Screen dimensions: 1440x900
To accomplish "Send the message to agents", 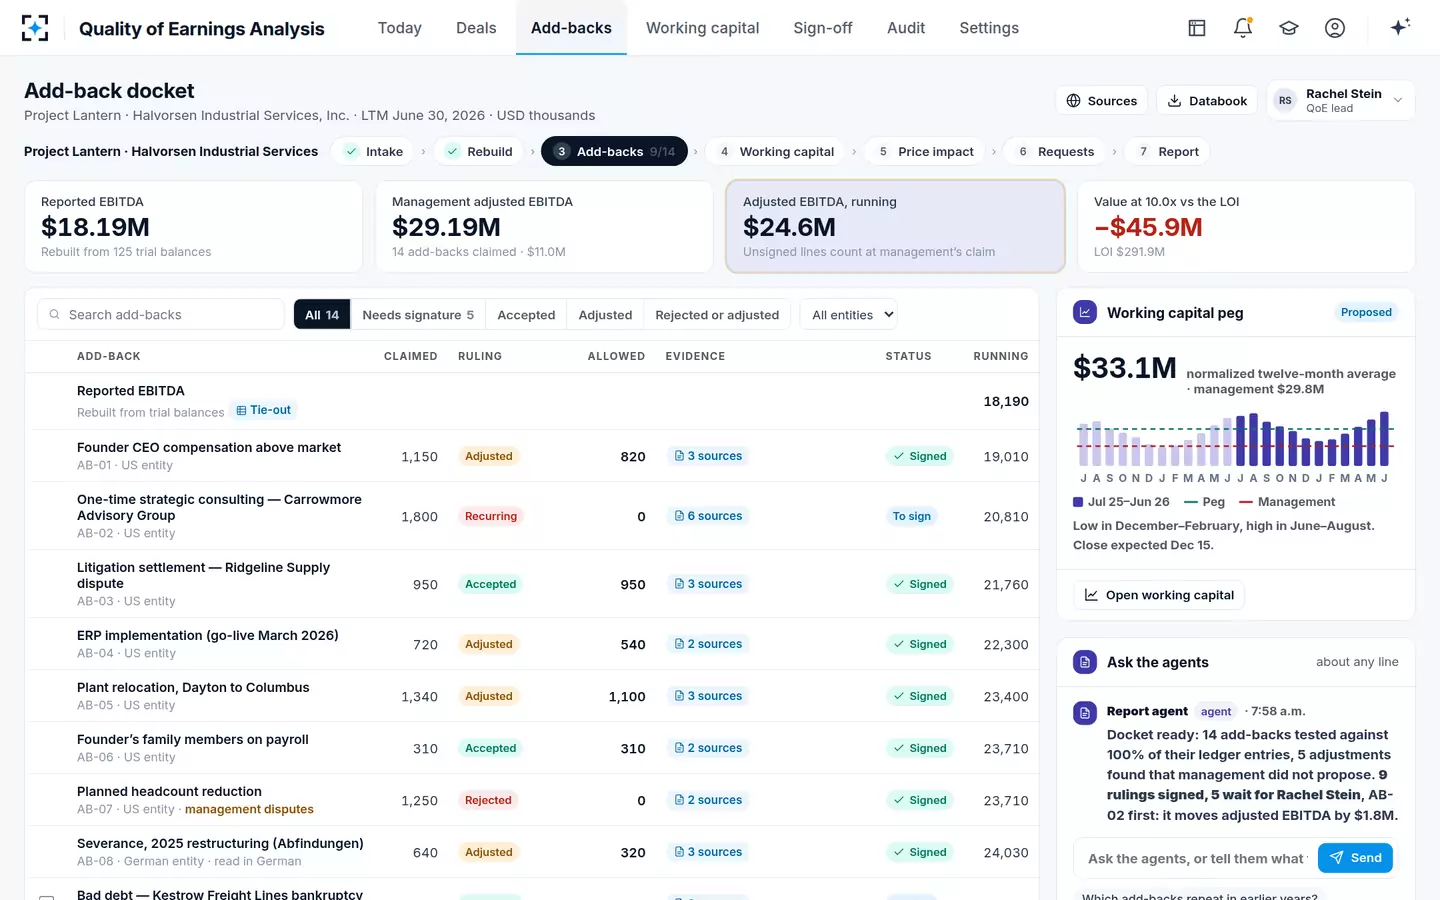I will pos(1355,858).
